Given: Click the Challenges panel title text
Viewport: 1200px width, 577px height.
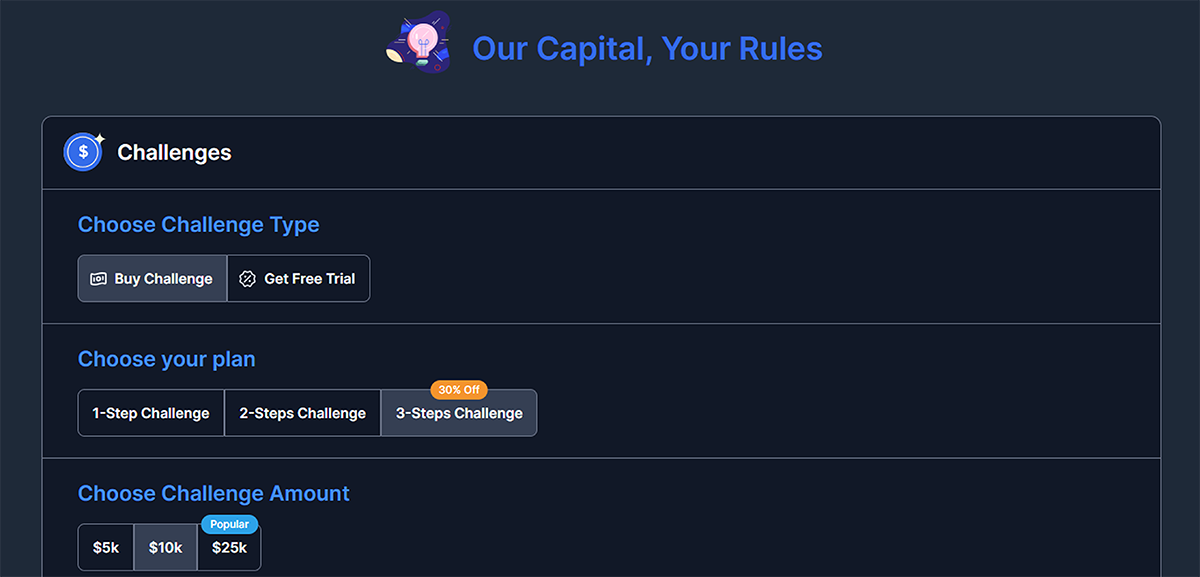Looking at the screenshot, I should click(174, 152).
